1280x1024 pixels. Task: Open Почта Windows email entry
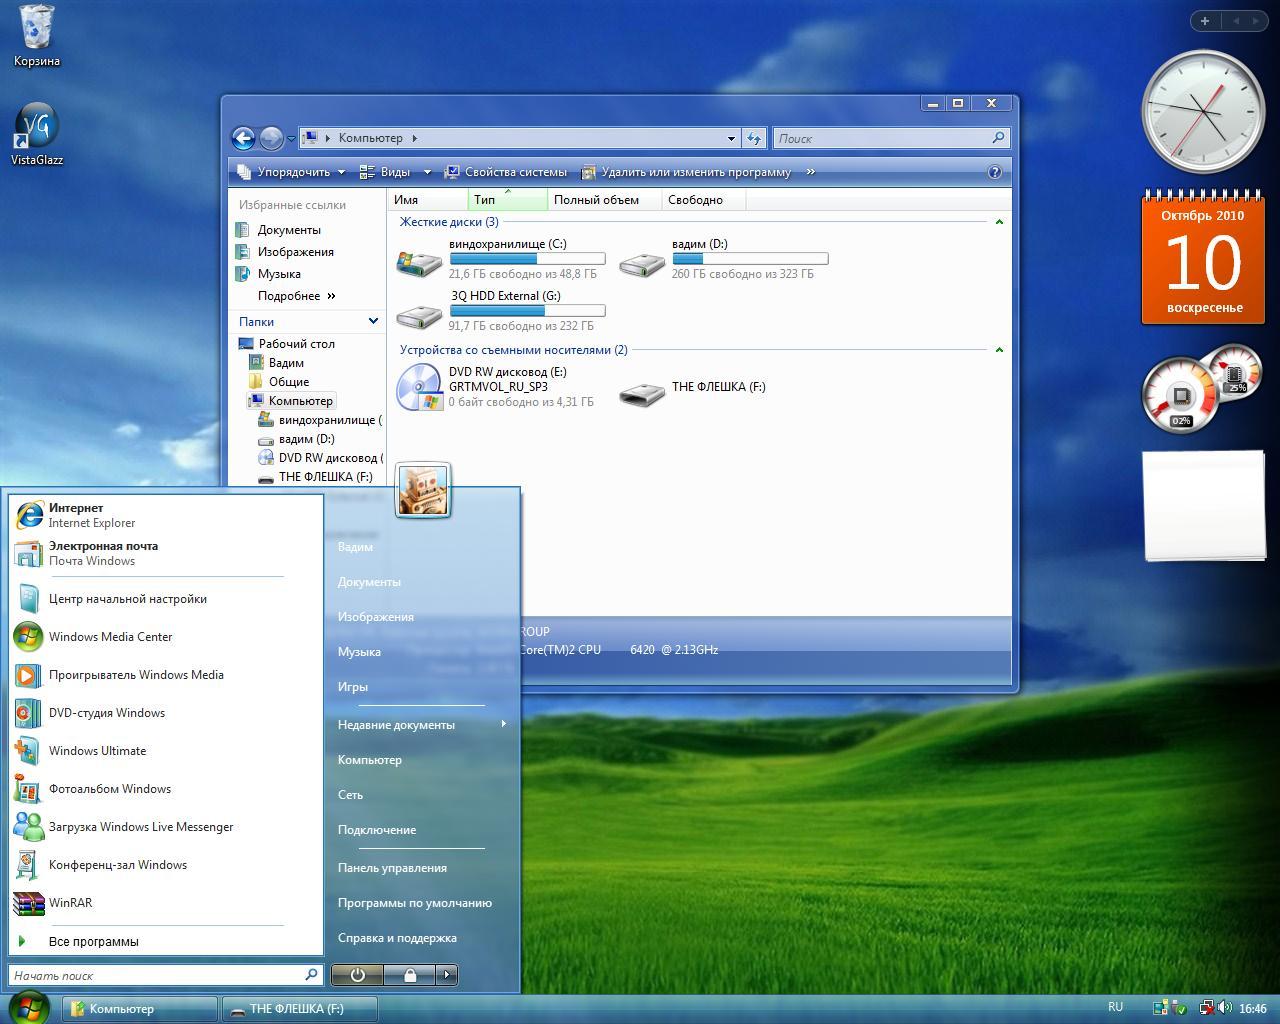click(166, 553)
